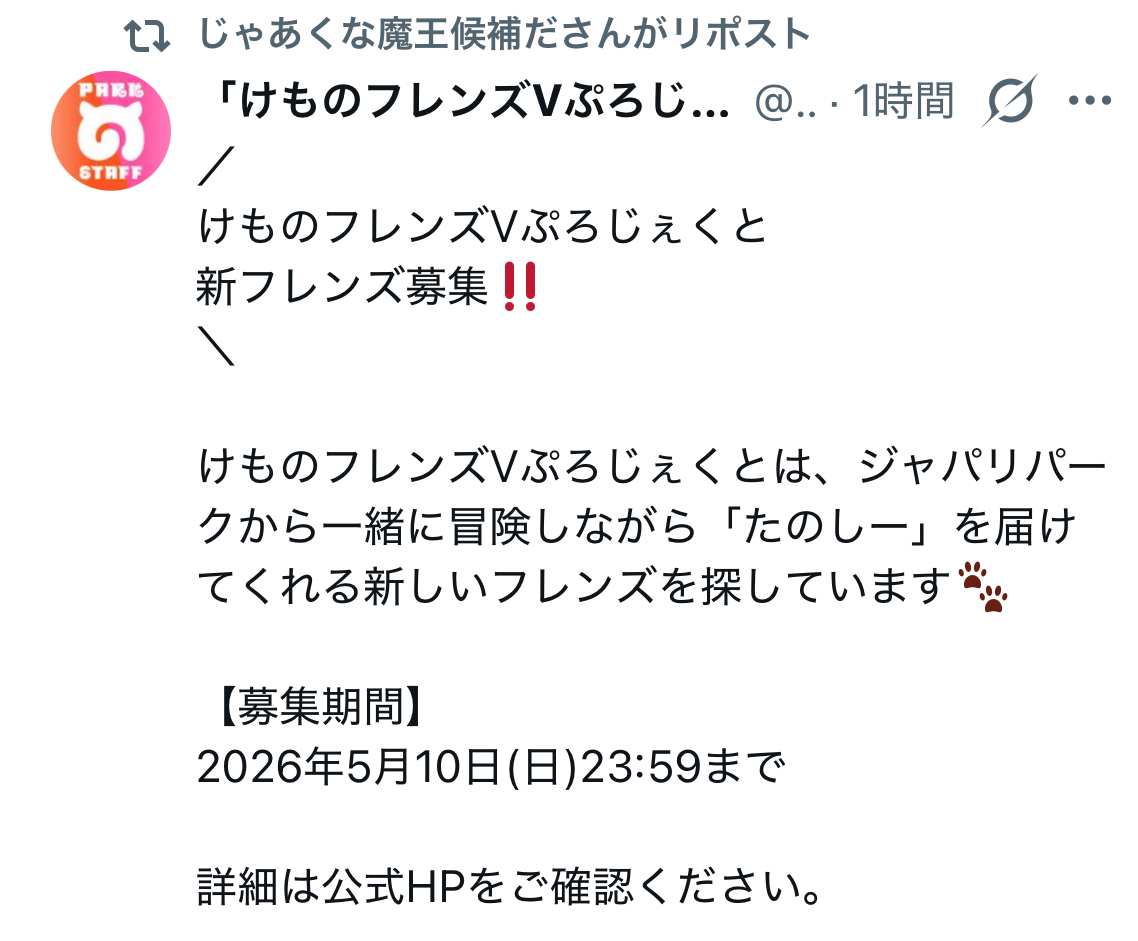The height and width of the screenshot is (941, 1138).
Task: Open the PARK STAFF profile avatar
Action: 110,131
